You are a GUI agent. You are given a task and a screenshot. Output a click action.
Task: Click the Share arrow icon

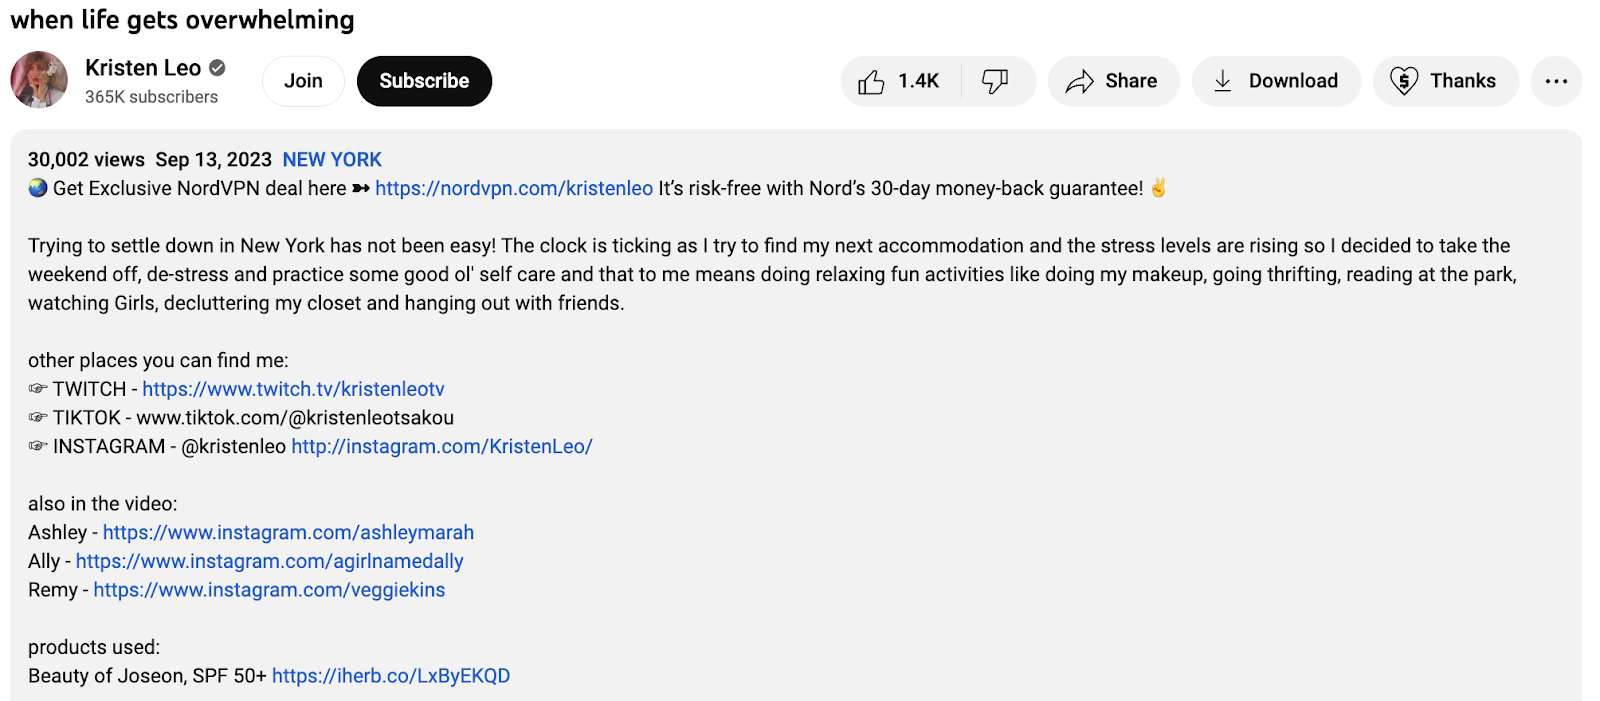tap(1080, 82)
